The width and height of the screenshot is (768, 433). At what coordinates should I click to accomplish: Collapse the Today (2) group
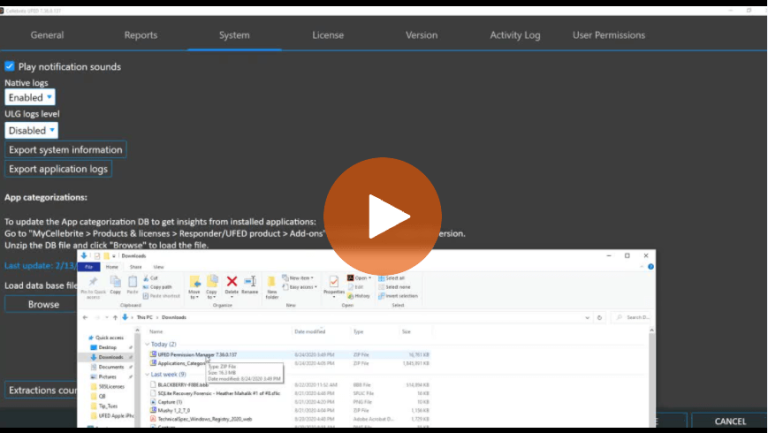click(147, 344)
